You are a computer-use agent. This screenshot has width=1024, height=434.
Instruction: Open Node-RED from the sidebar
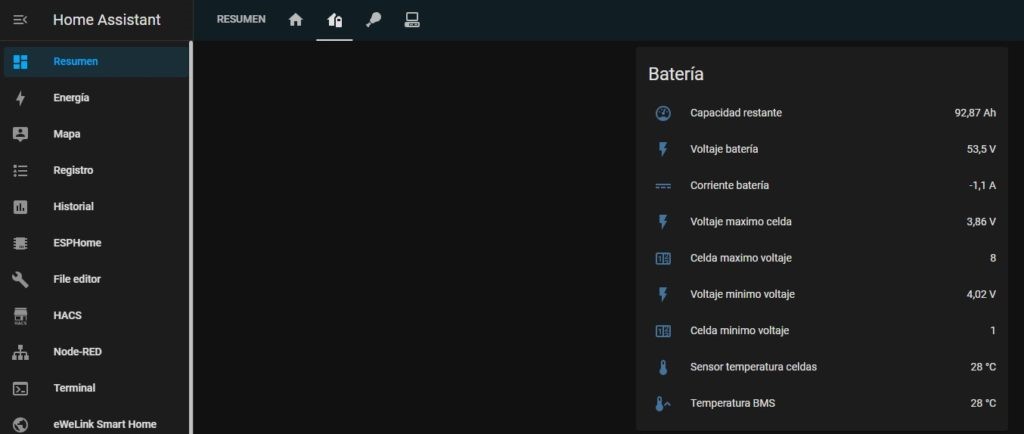click(77, 352)
